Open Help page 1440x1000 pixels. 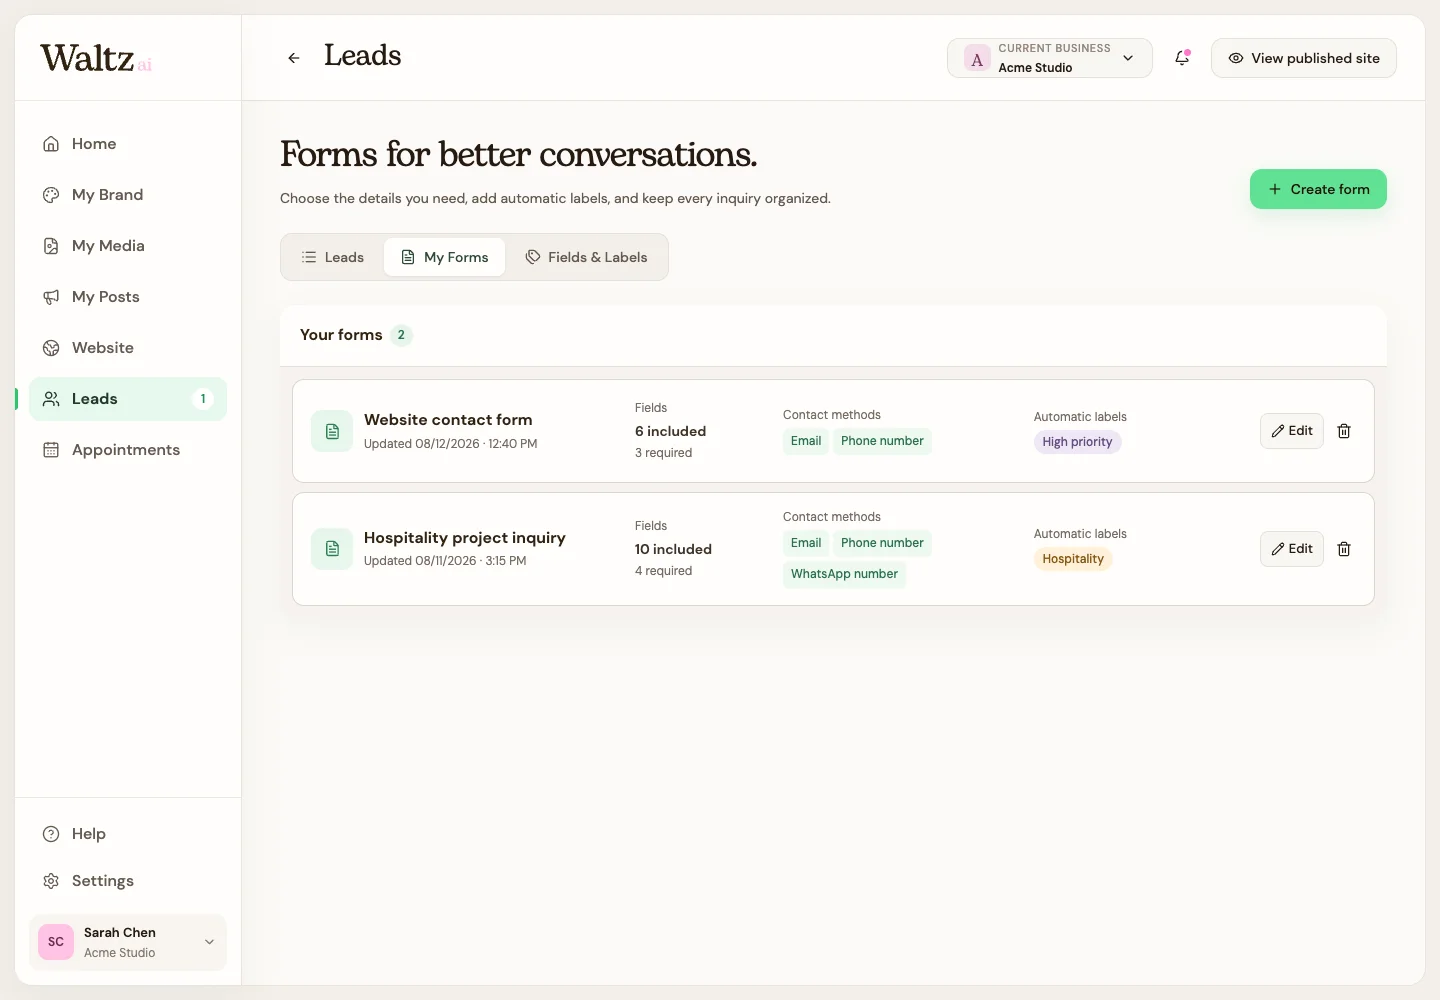[x=128, y=834]
